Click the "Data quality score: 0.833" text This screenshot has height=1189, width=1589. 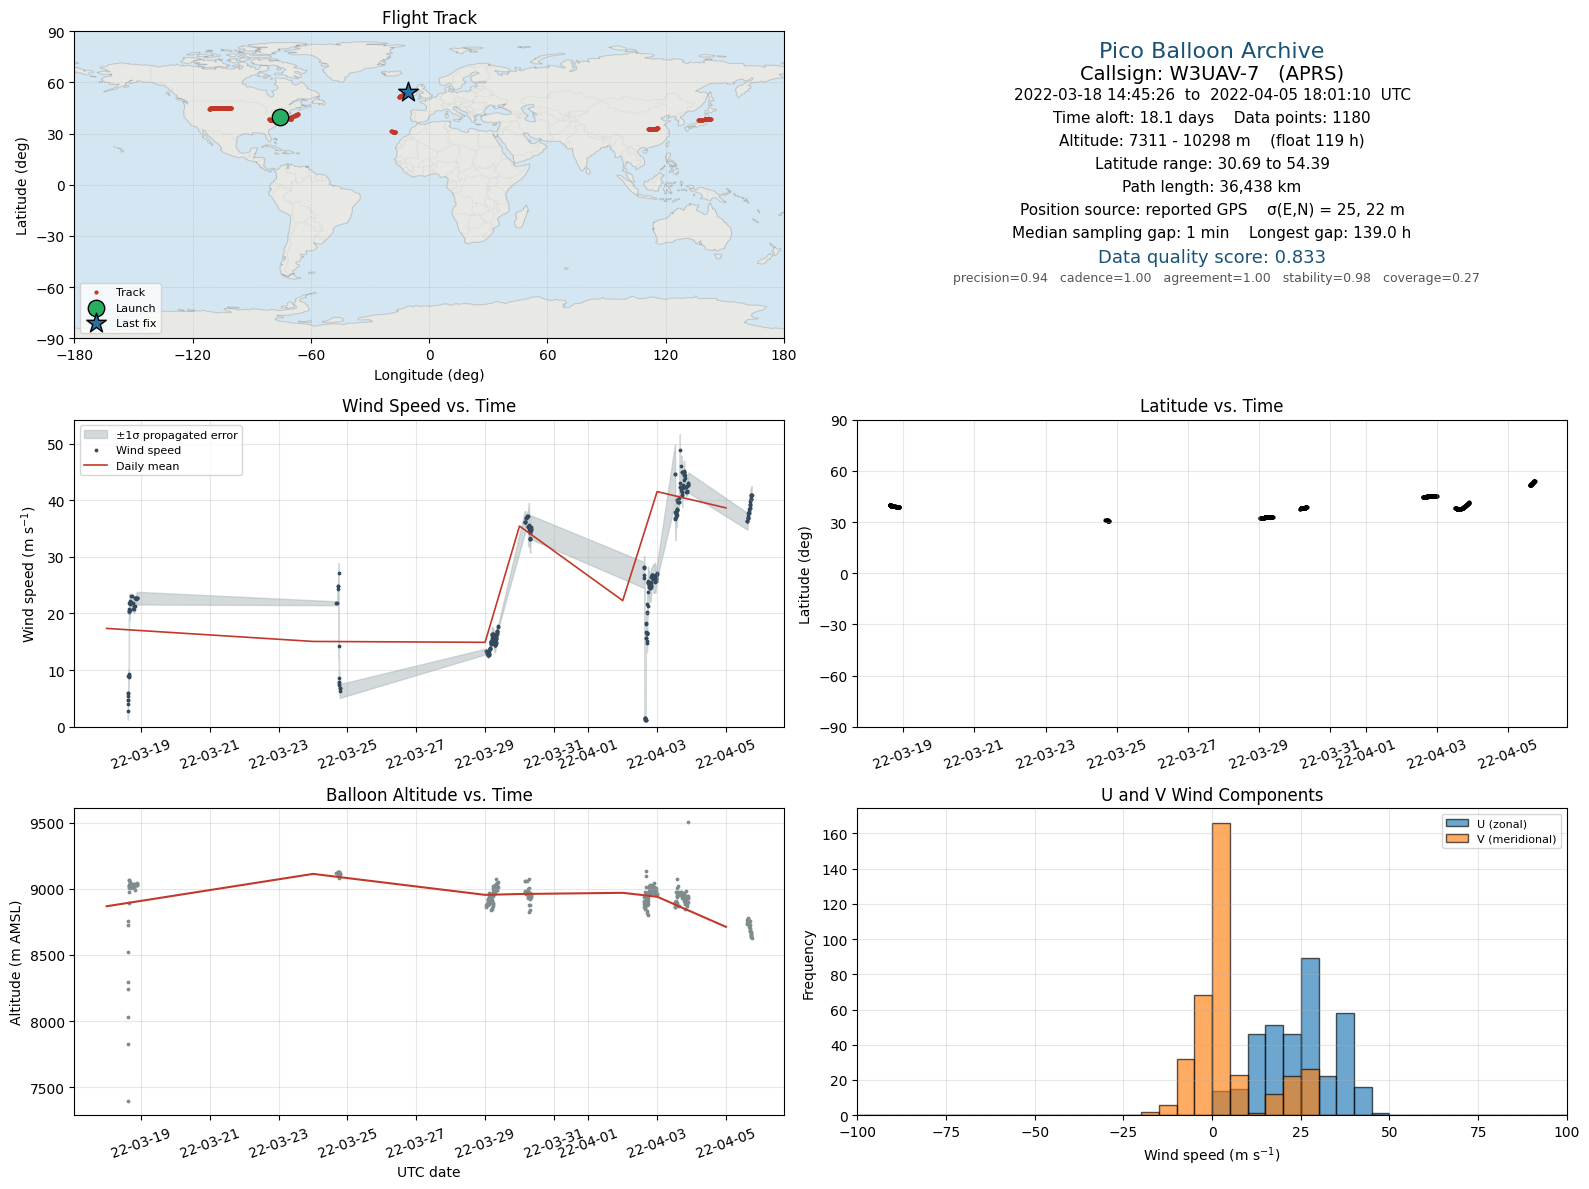click(1211, 257)
